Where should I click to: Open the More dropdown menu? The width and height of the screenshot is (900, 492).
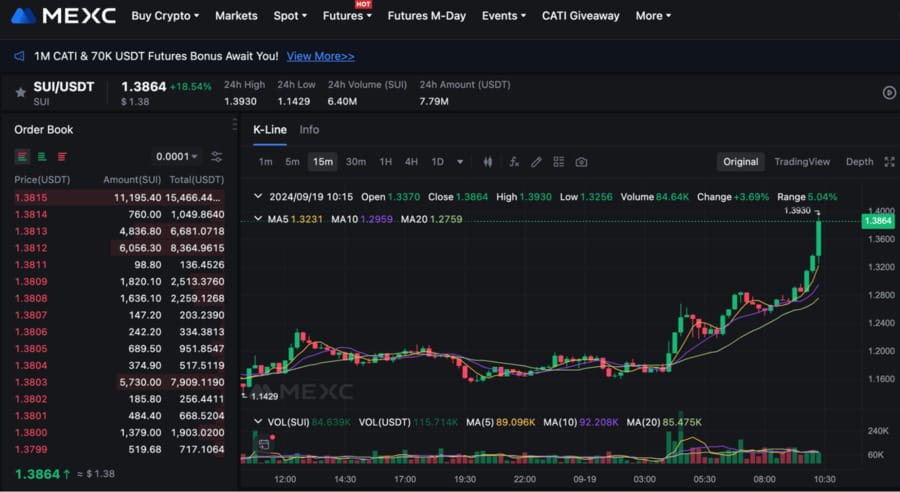click(x=653, y=16)
